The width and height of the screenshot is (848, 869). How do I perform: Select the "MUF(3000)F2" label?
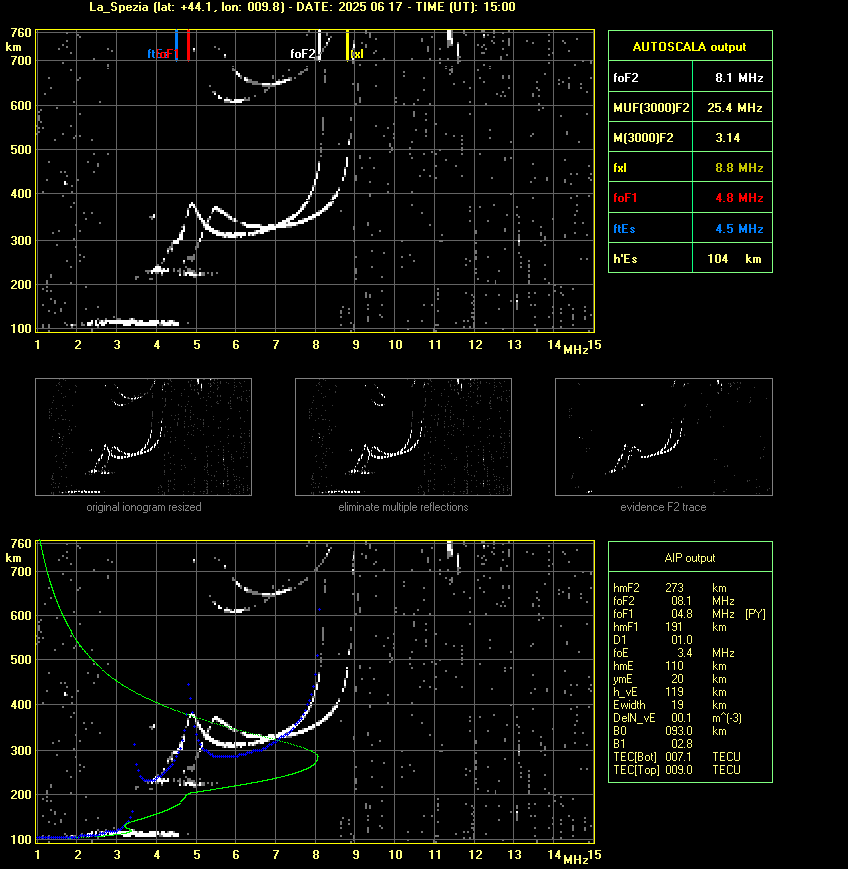click(651, 108)
